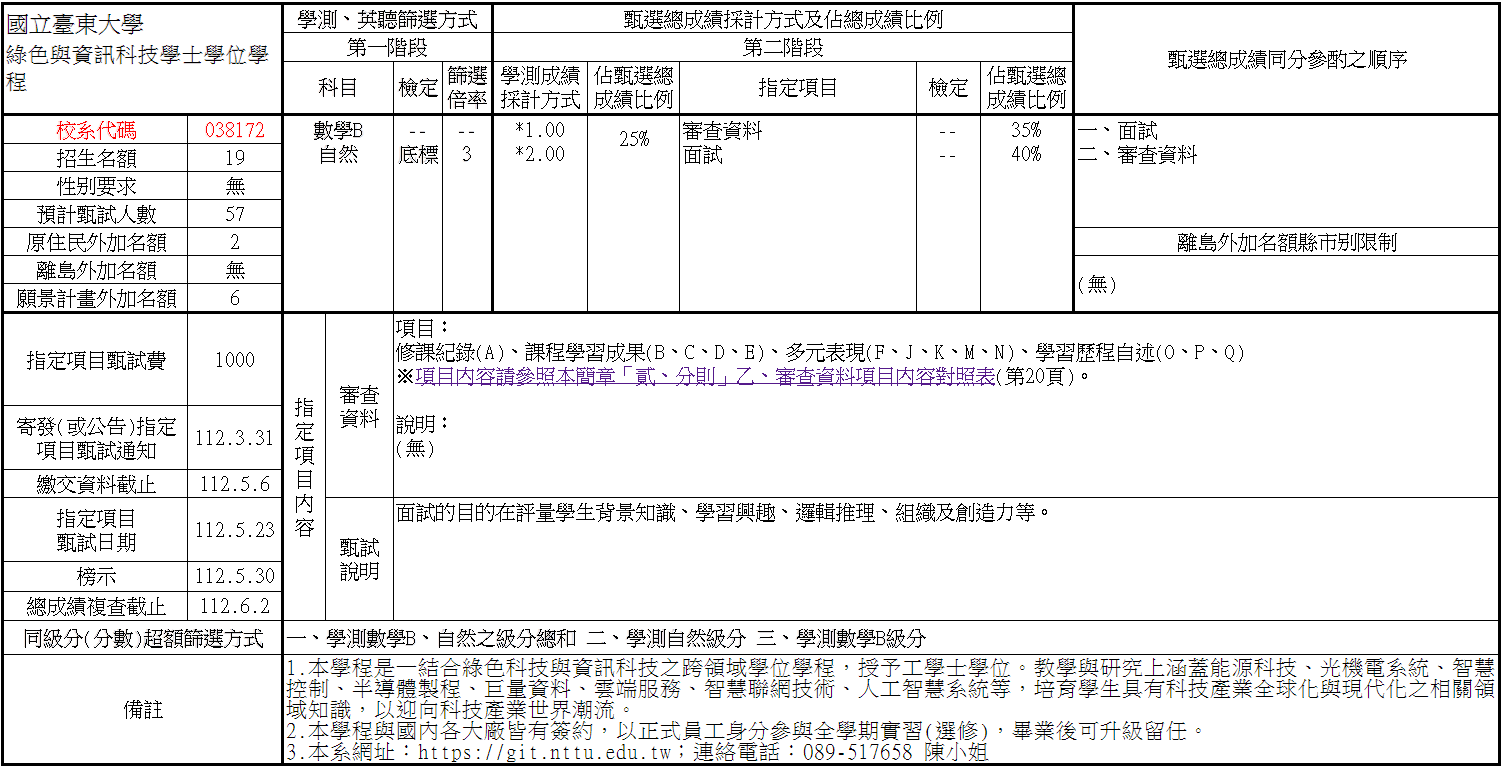
Task: Click the 說明： label
Action: point(424,423)
